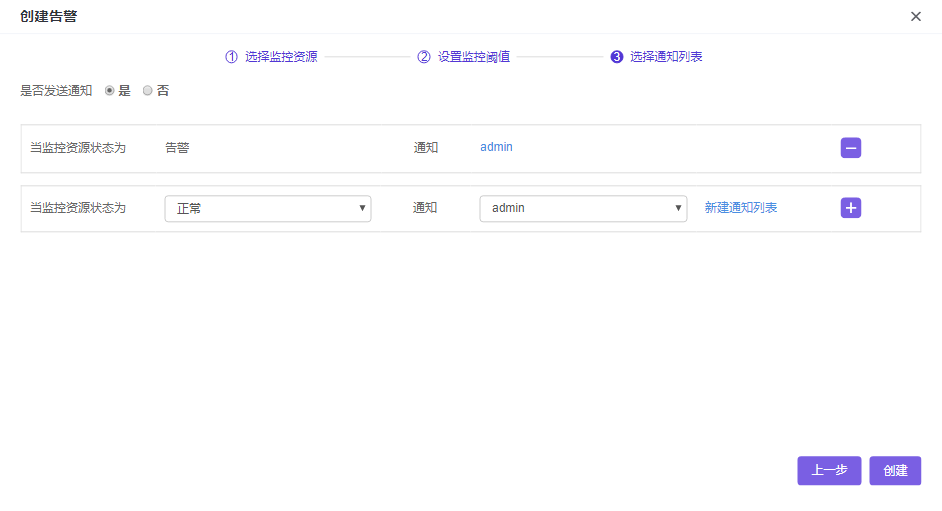Expand the admin notification list dropdown
Viewport: 942px width, 511px height.
point(583,208)
